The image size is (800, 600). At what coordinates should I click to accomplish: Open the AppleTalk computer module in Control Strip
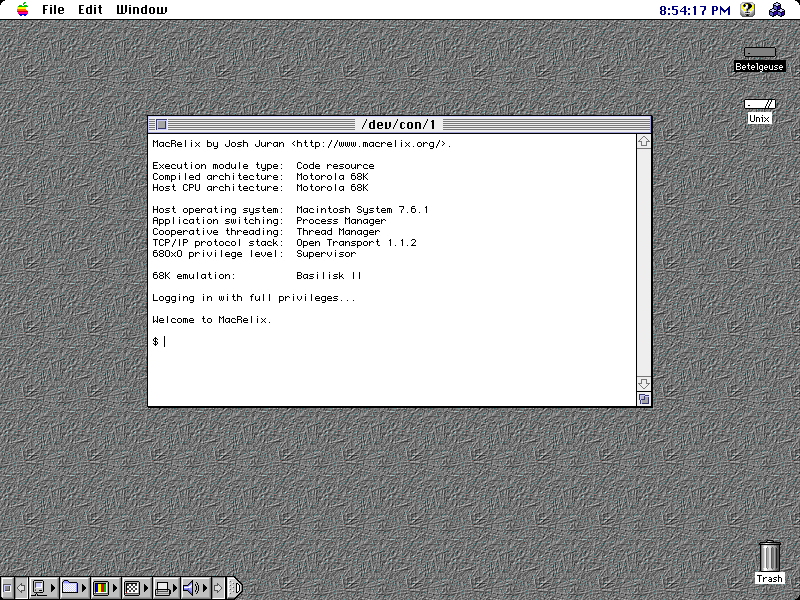tap(43, 588)
